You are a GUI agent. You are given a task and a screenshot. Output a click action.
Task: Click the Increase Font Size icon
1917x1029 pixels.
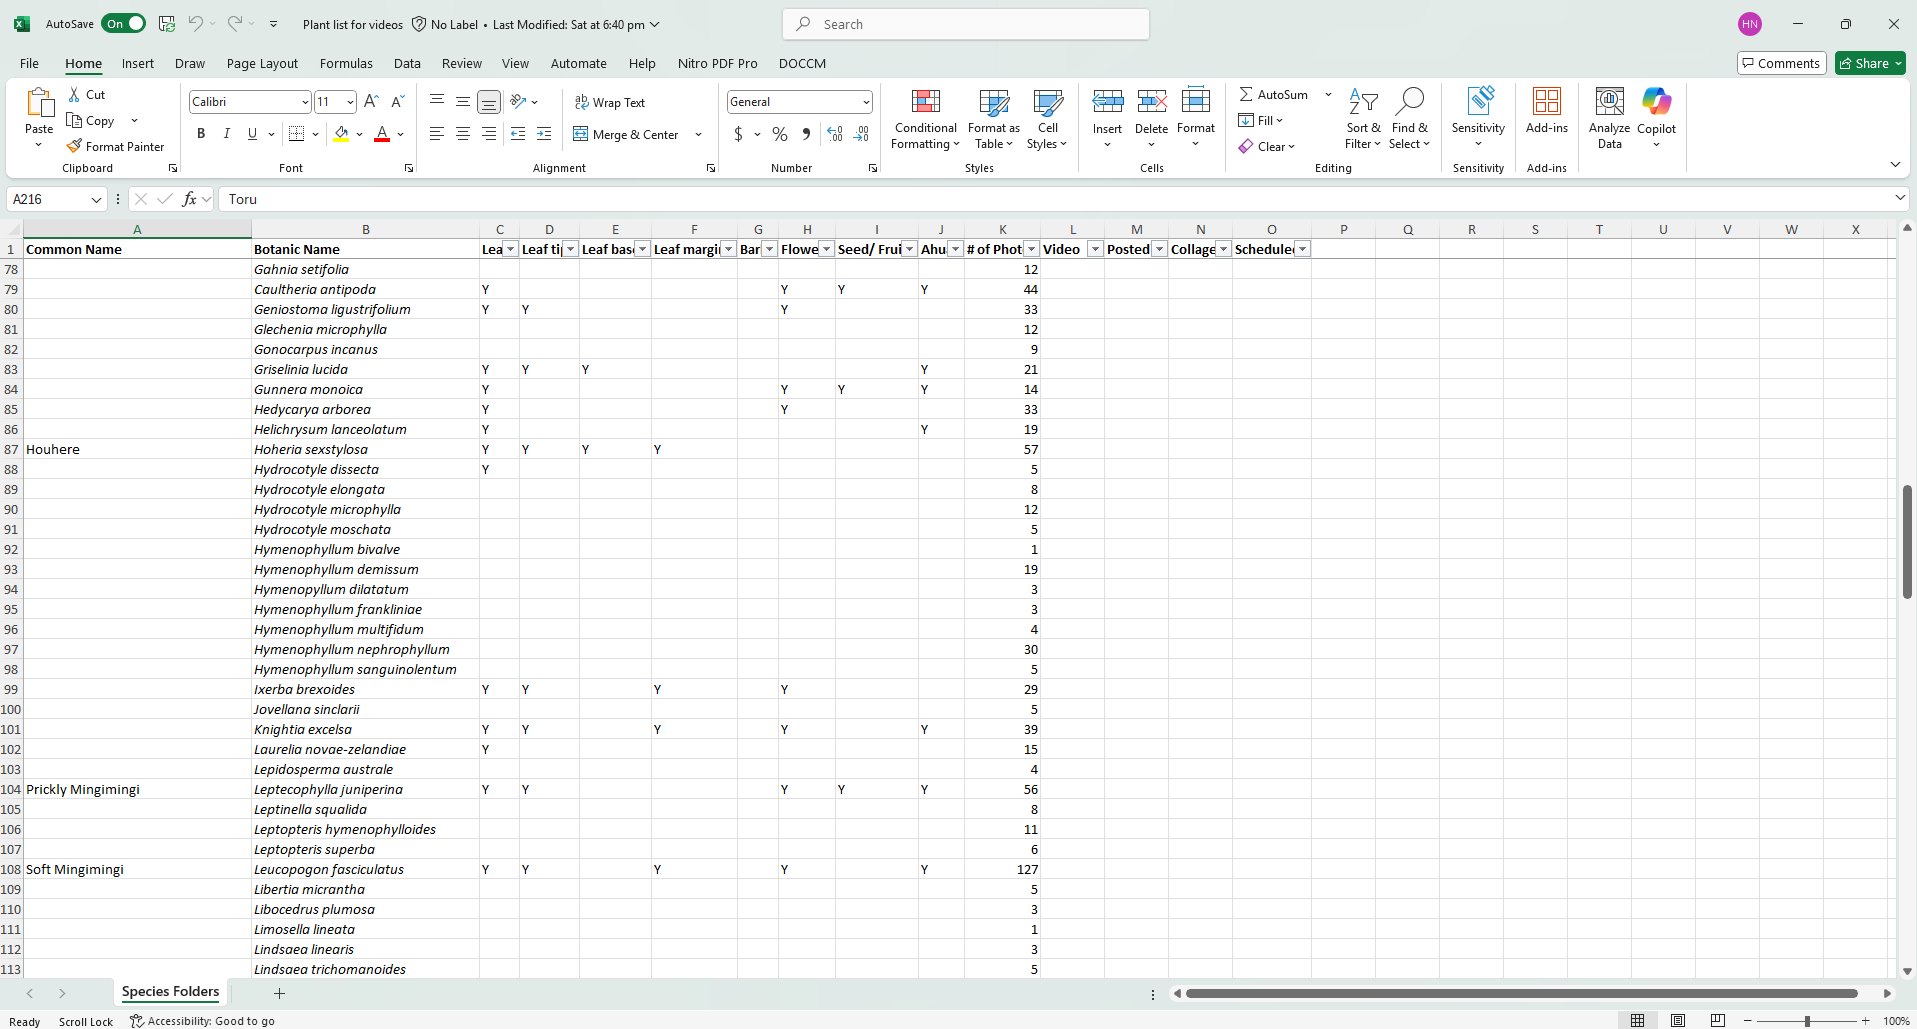point(371,101)
